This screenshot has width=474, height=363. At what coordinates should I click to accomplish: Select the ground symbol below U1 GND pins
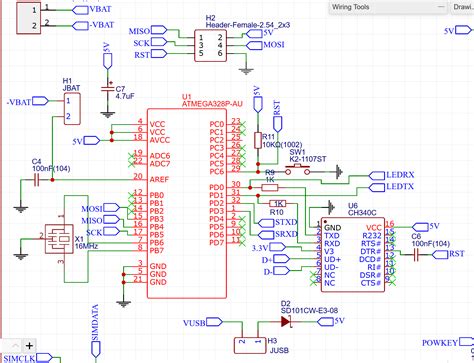coord(124,304)
